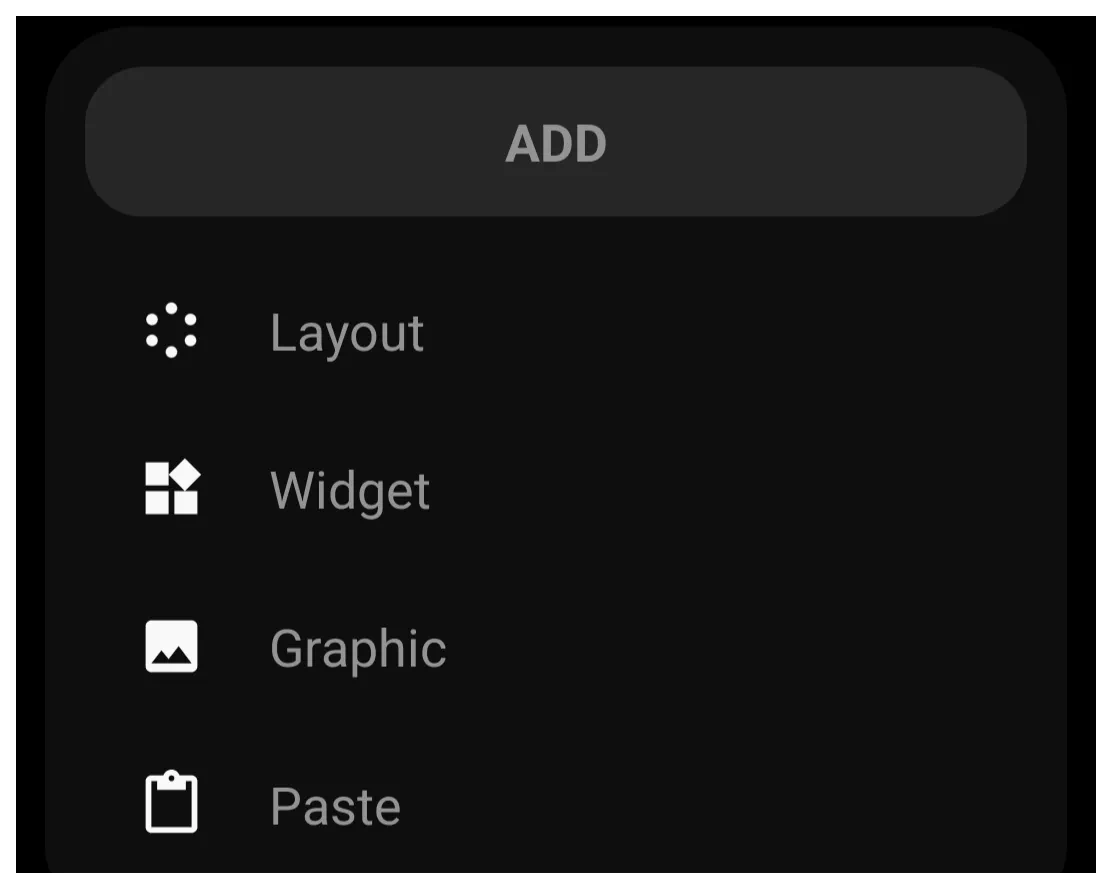Click the word Paste
Viewport: 1112px width, 889px height.
coord(335,806)
